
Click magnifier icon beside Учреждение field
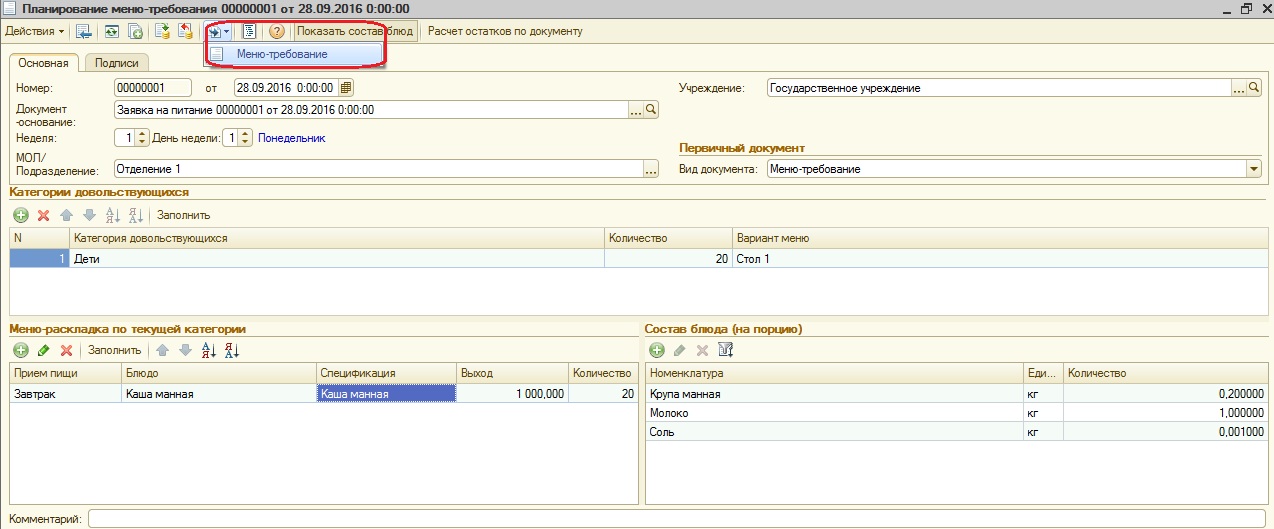(1254, 88)
